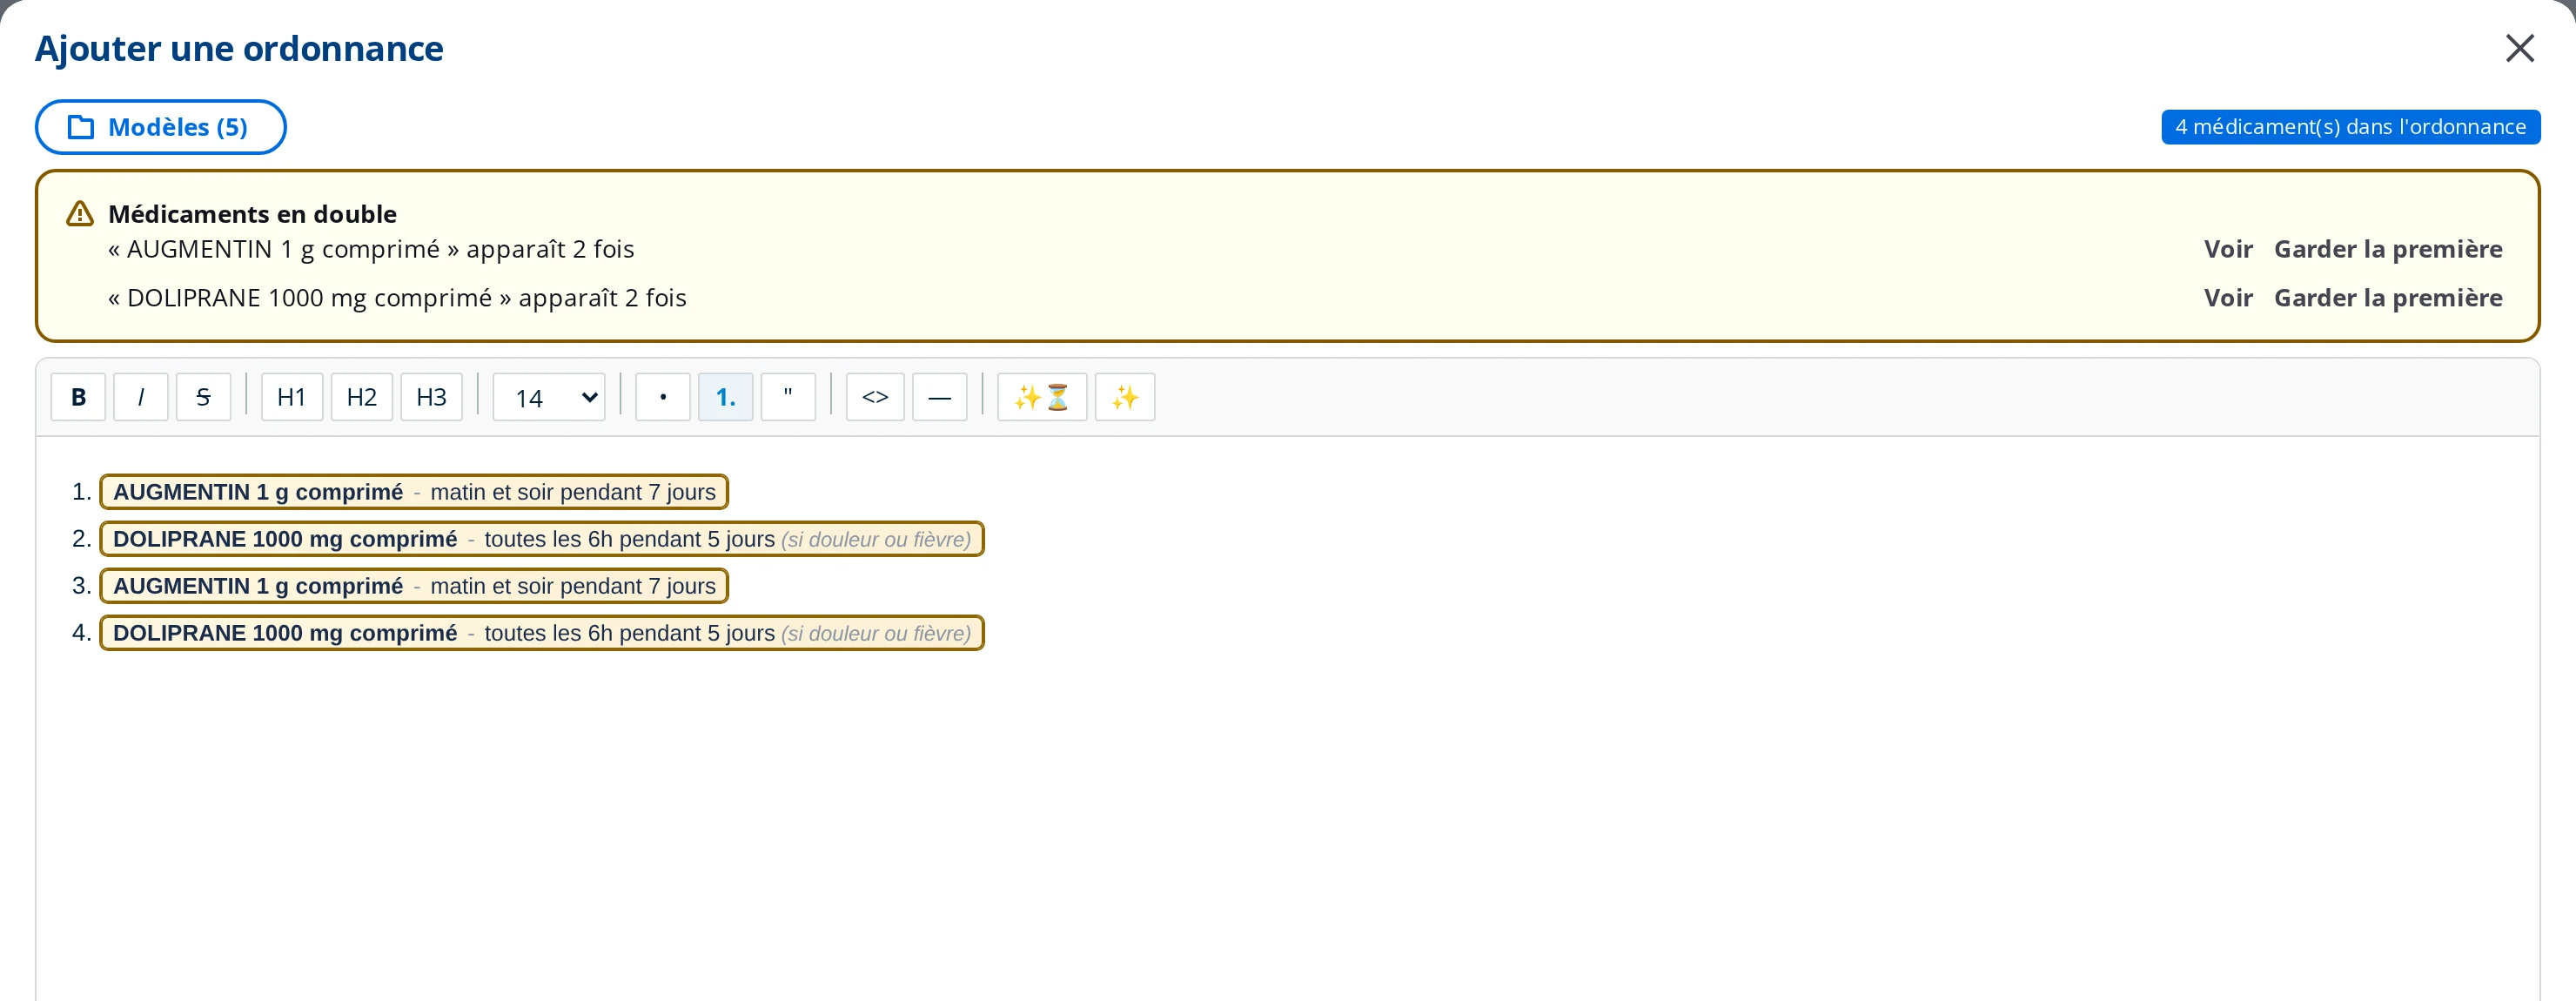Open the font size 14 dropdown
2576x1001 pixels.
coord(549,397)
